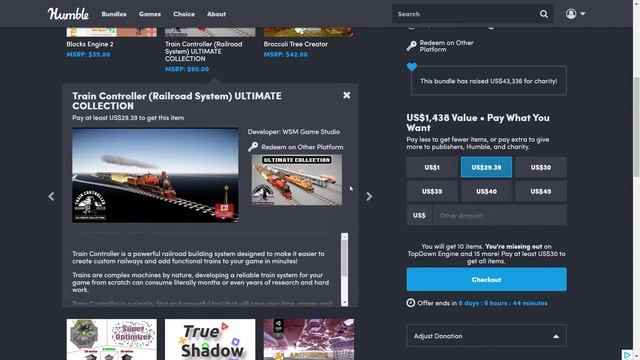
Task: Click "This bundle has raised US$43,336 for charity!"
Action: 489,81
